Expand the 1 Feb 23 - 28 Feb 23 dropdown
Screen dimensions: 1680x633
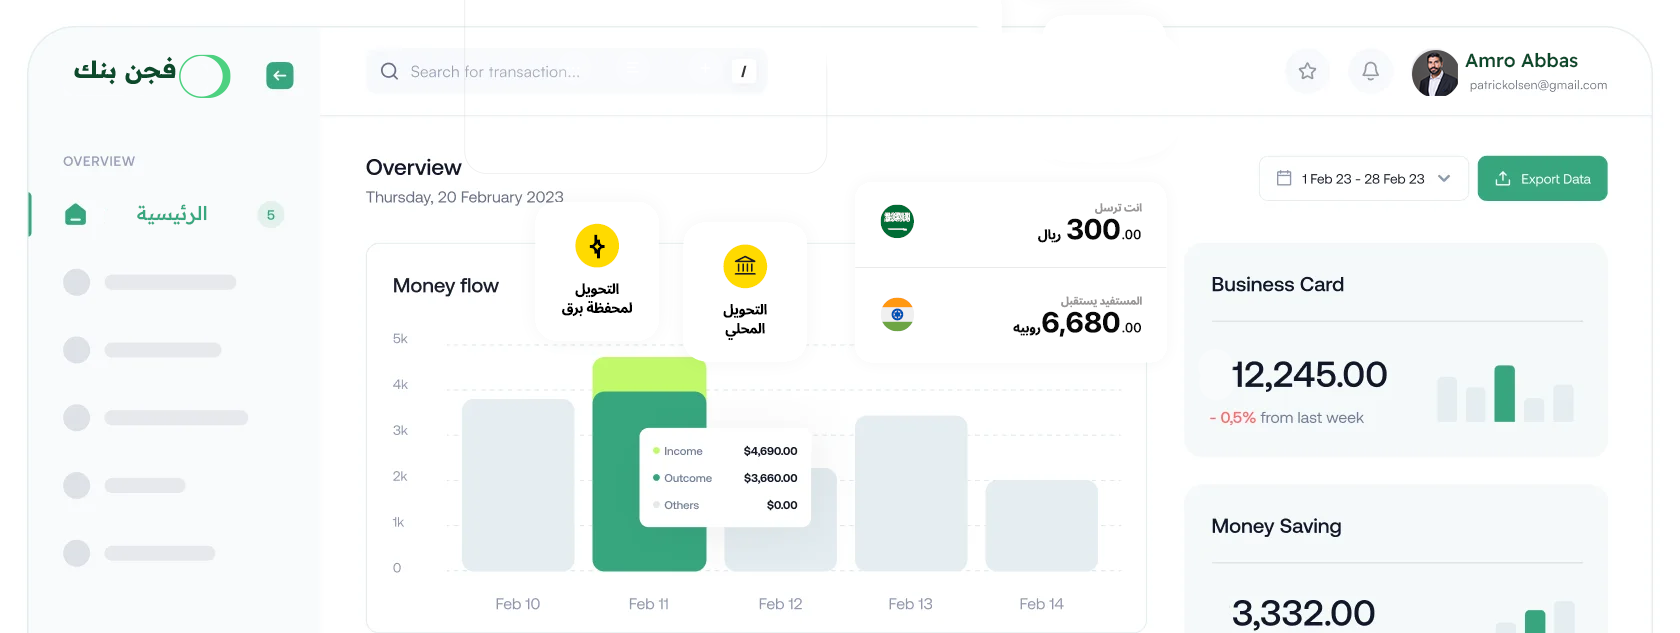click(1443, 179)
